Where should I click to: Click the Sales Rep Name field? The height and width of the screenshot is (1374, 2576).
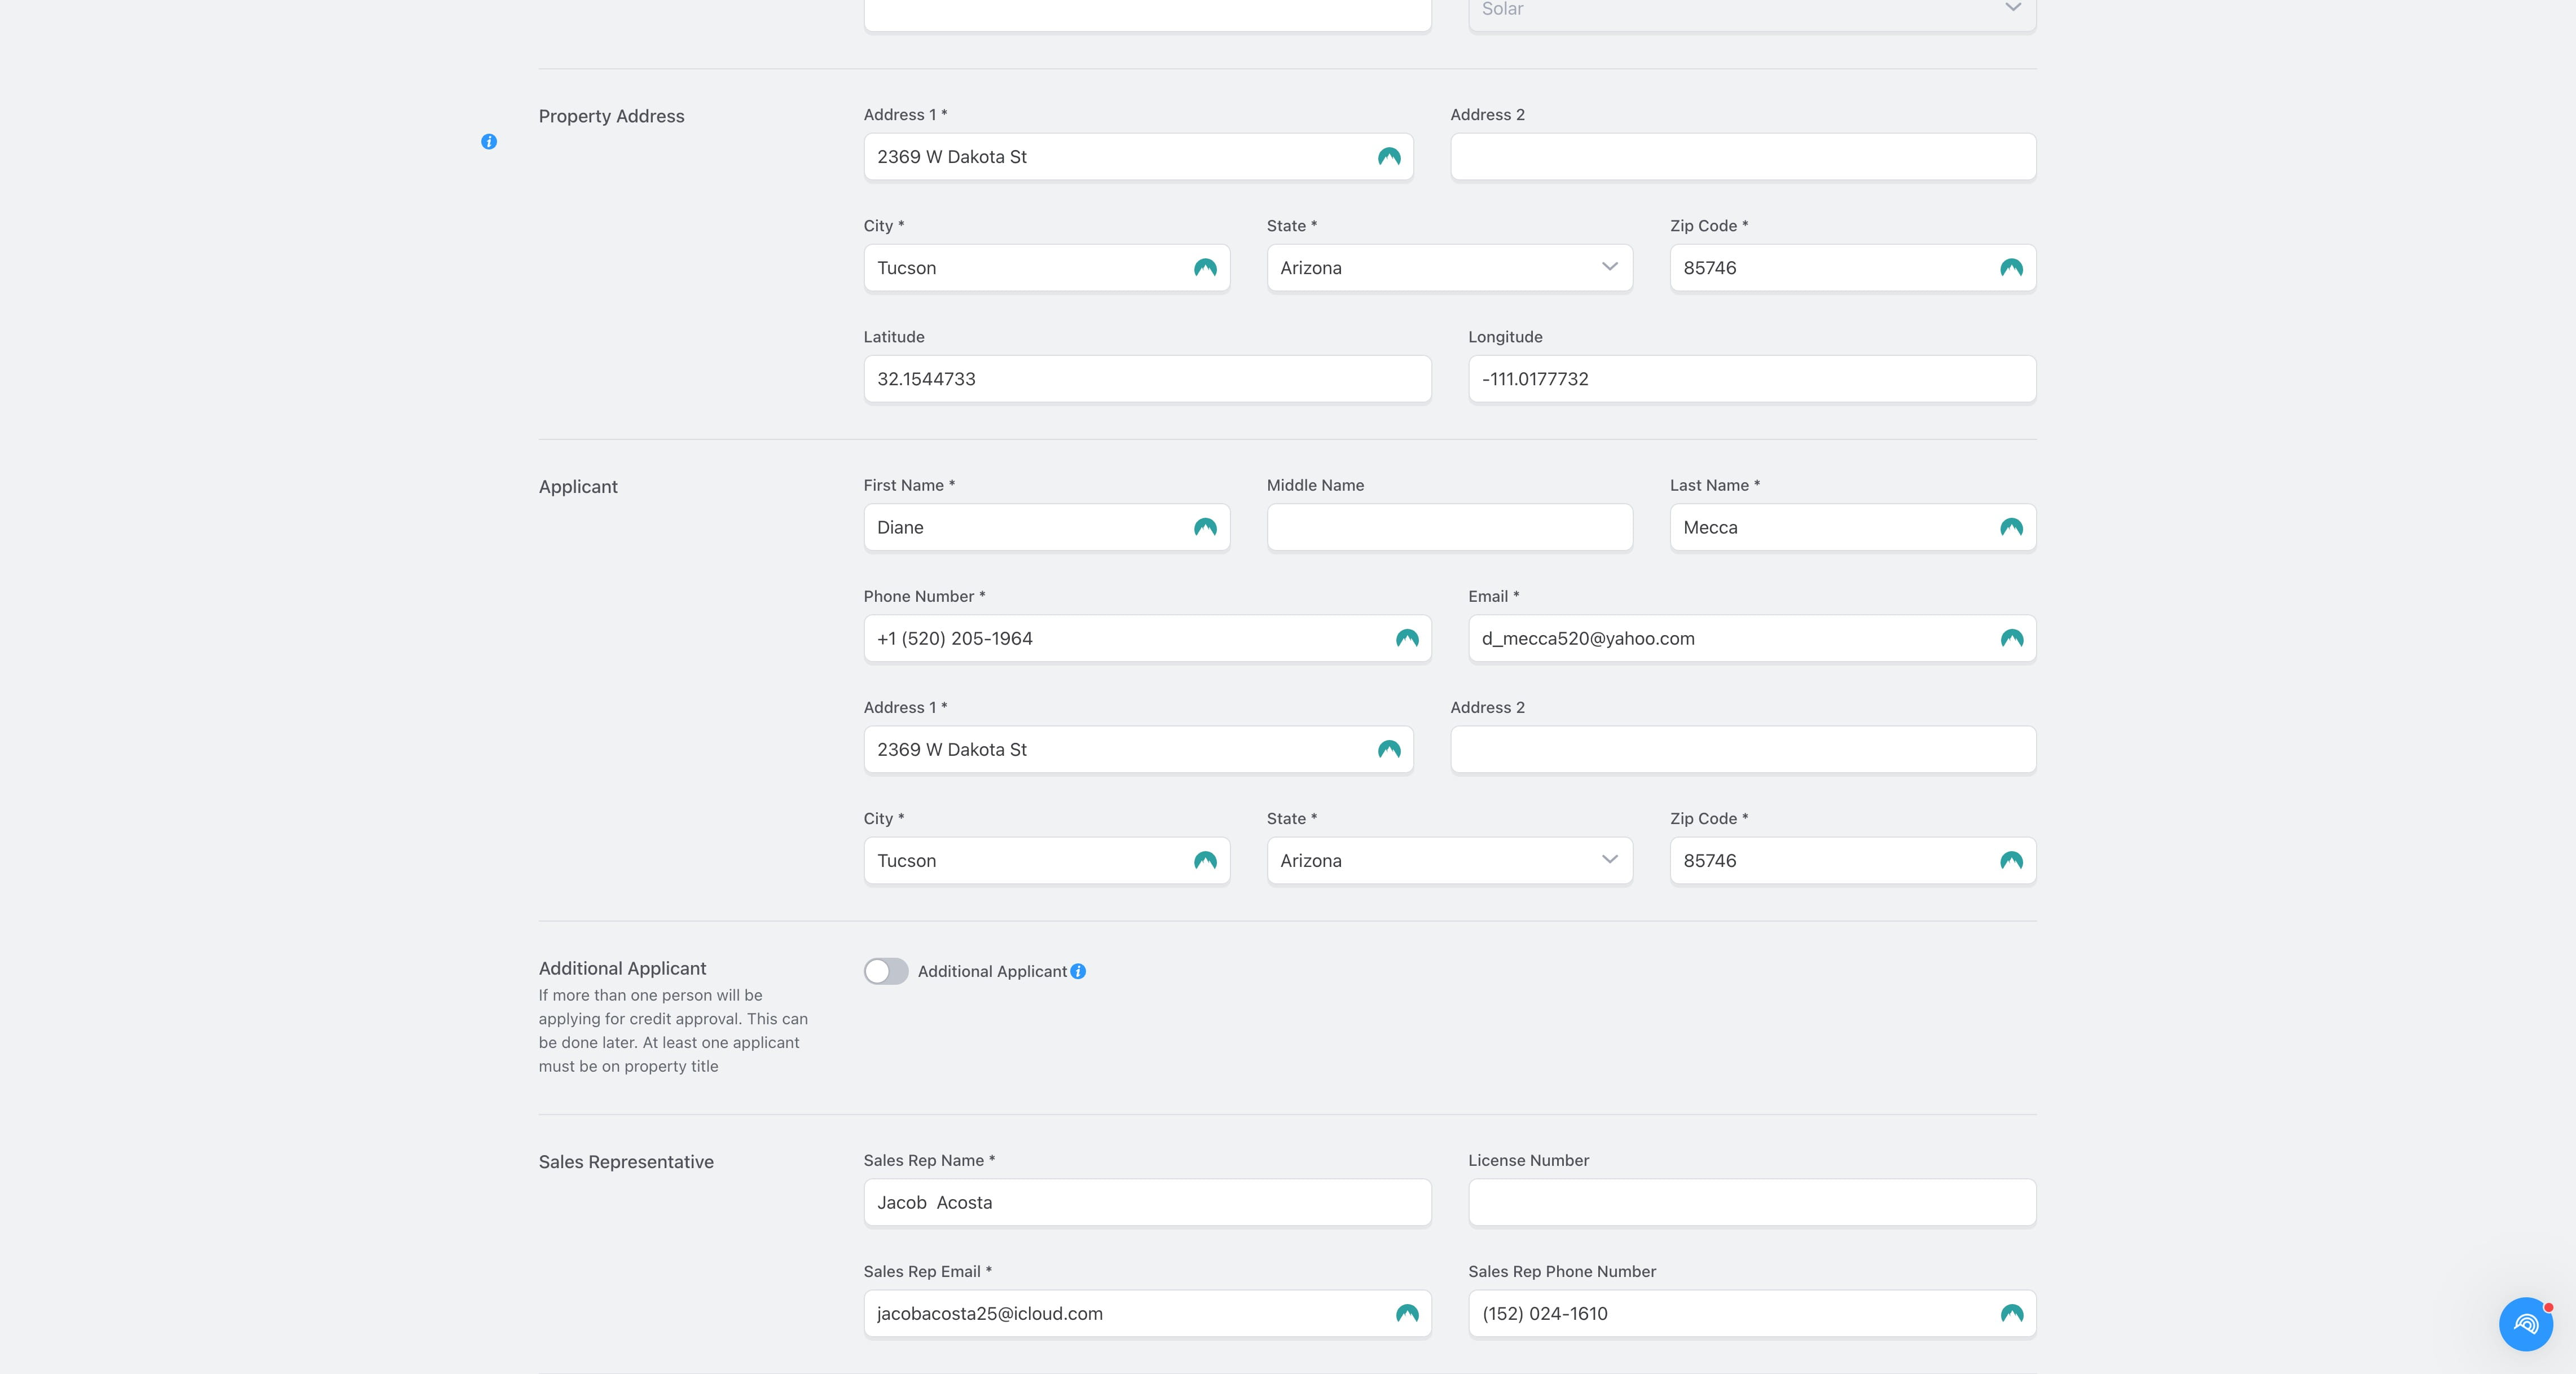click(x=1147, y=1202)
